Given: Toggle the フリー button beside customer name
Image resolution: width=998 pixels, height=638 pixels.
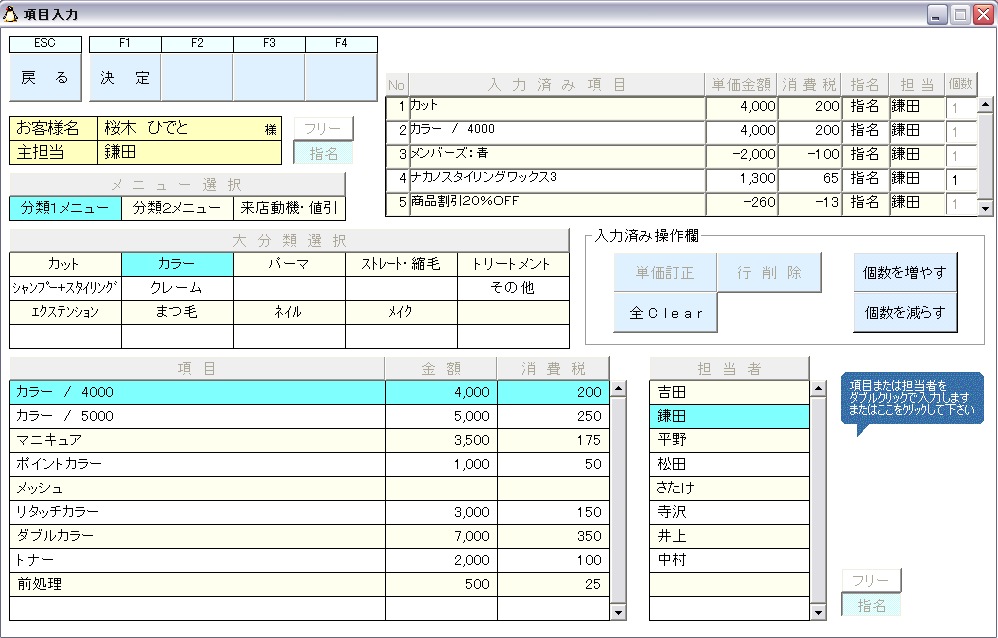Looking at the screenshot, I should pyautogui.click(x=323, y=129).
